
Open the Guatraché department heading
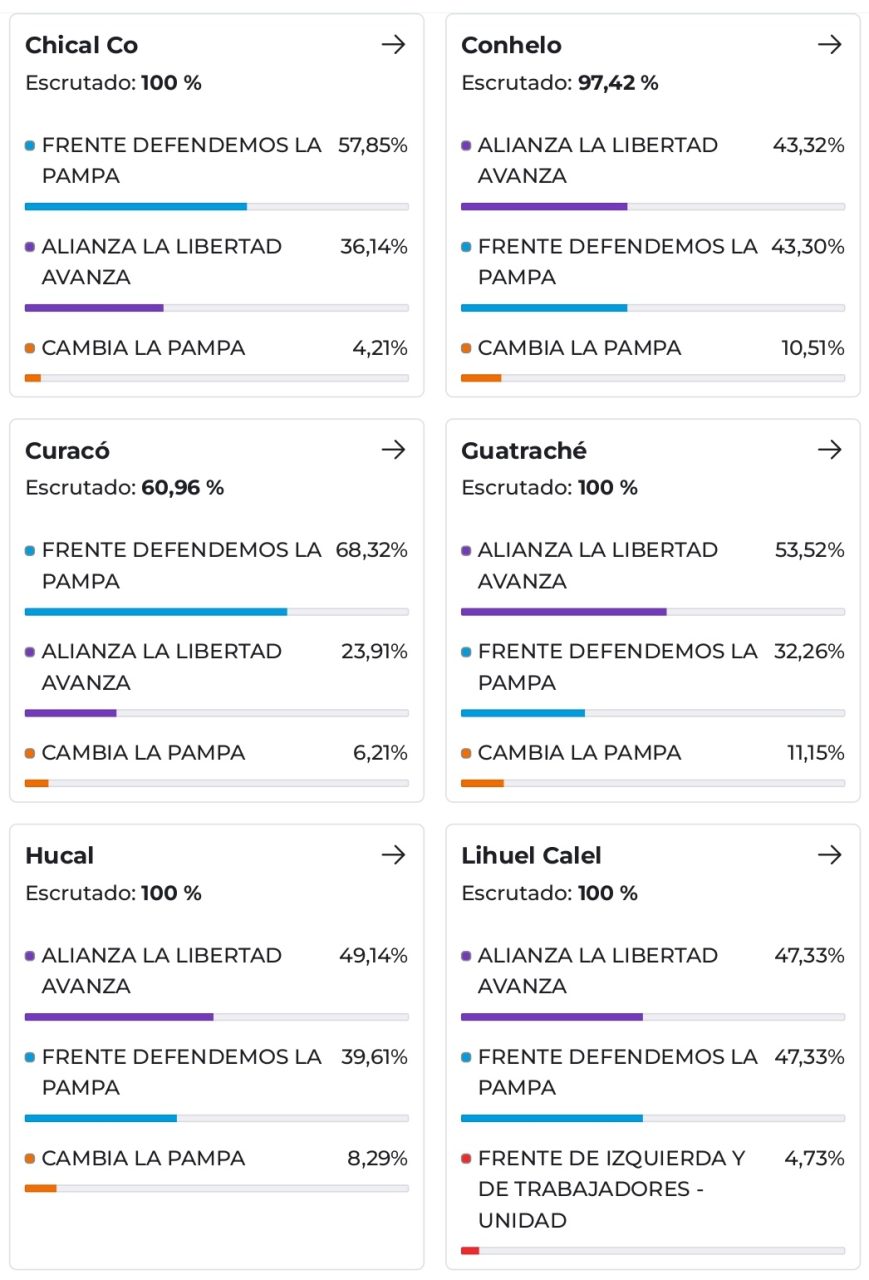click(523, 451)
